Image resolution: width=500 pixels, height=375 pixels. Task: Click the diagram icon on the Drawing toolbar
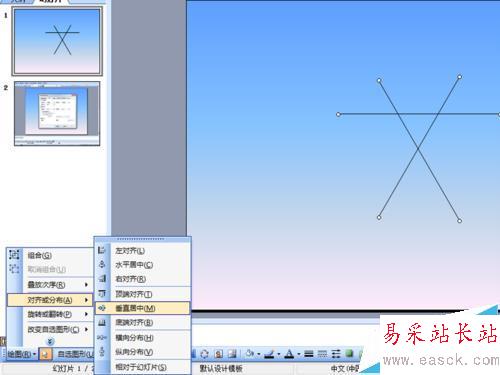pos(205,354)
